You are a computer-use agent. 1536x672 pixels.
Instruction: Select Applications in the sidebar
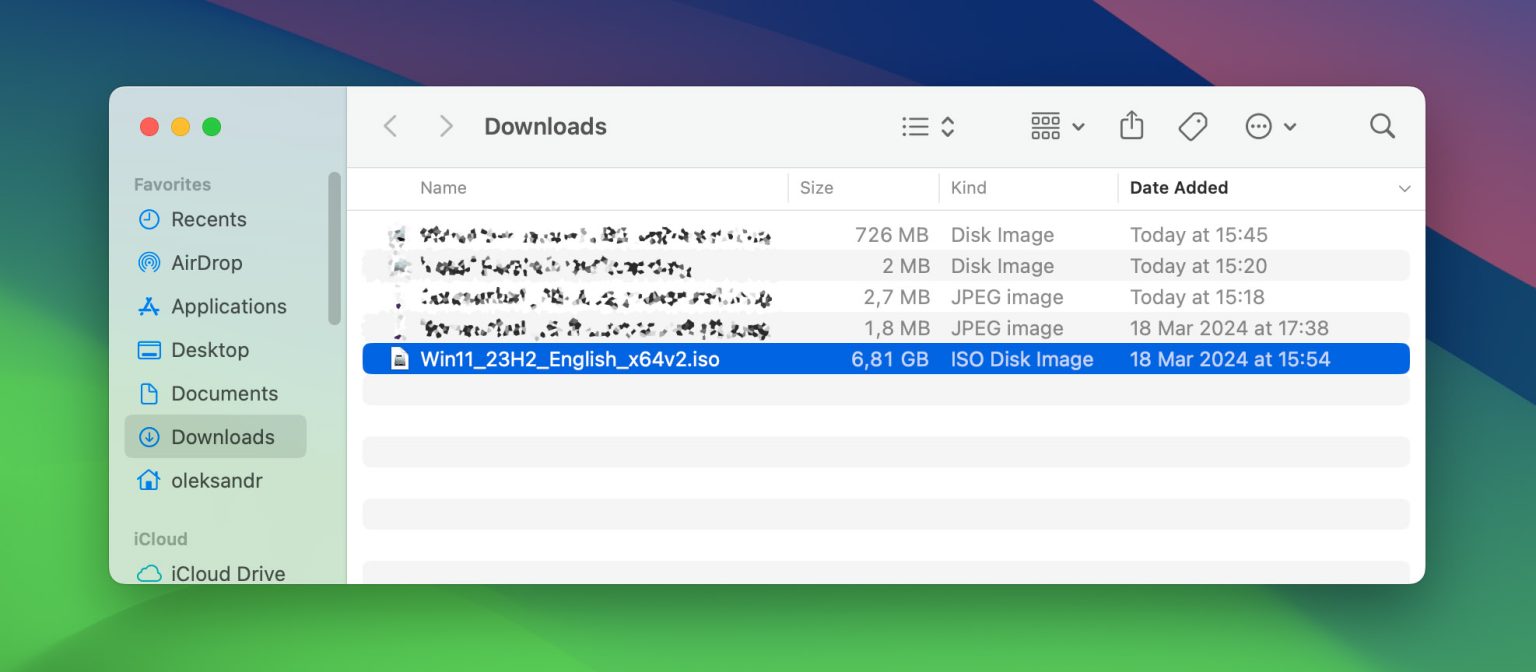pyautogui.click(x=228, y=306)
